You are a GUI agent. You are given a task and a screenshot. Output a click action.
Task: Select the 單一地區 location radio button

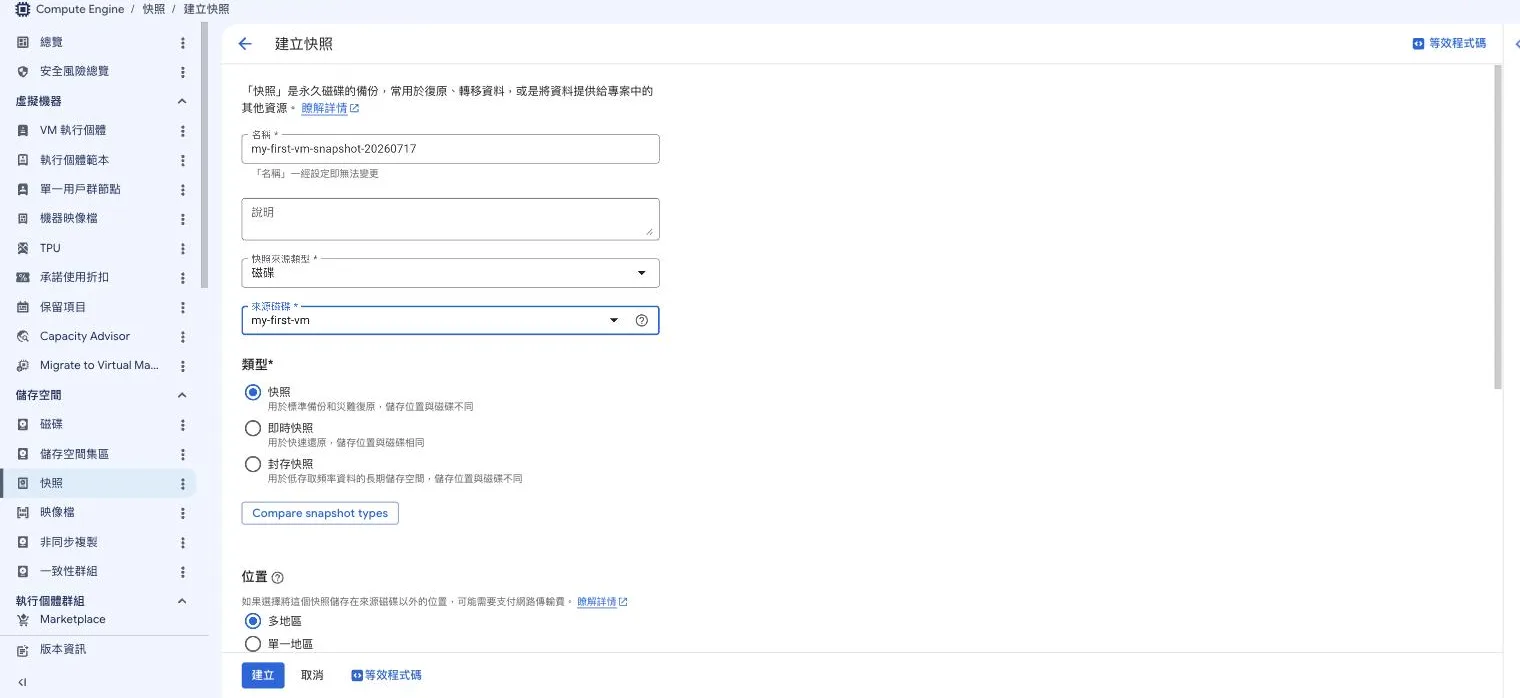253,644
